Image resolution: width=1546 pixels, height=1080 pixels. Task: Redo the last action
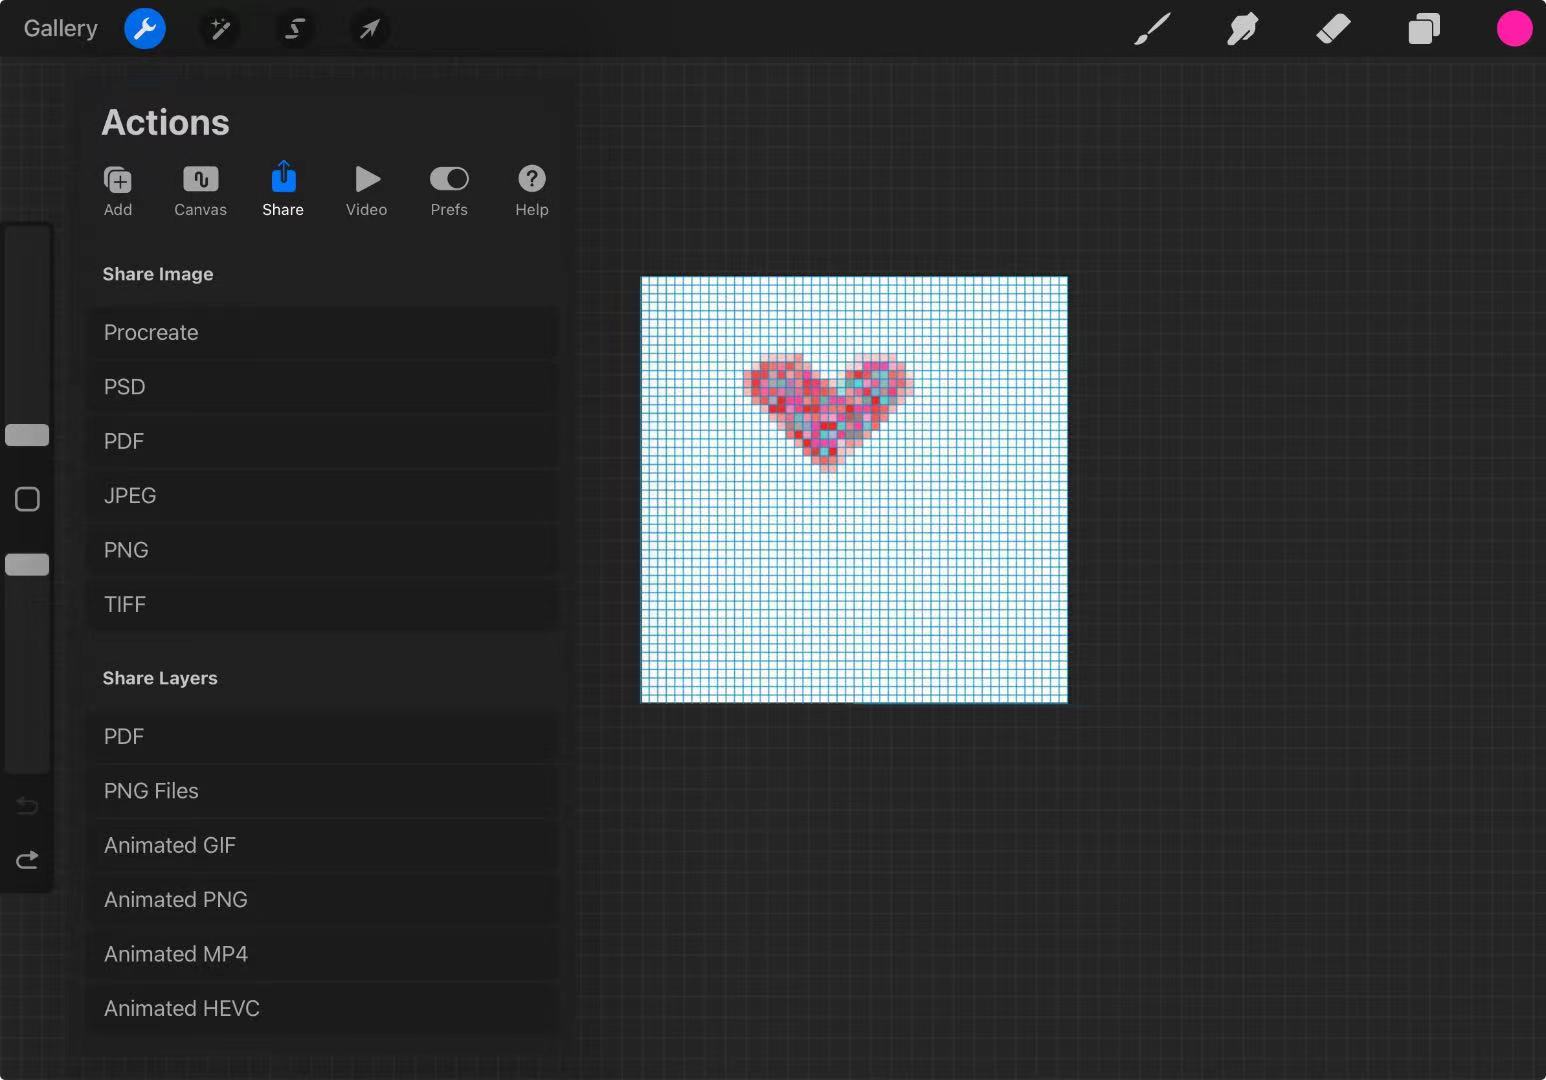[27, 860]
